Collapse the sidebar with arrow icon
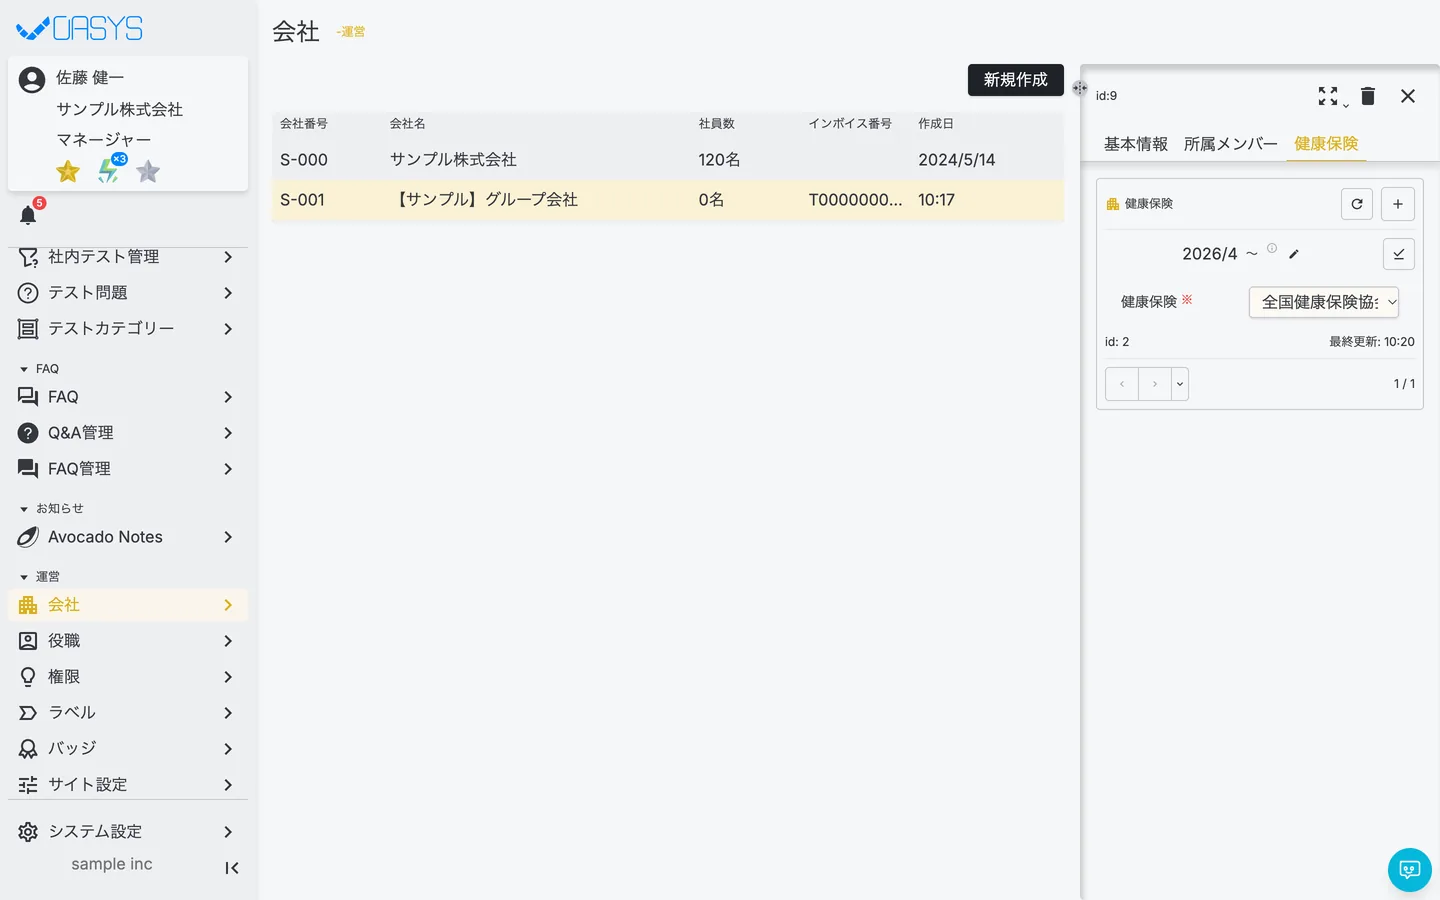The width and height of the screenshot is (1440, 900). tap(232, 868)
